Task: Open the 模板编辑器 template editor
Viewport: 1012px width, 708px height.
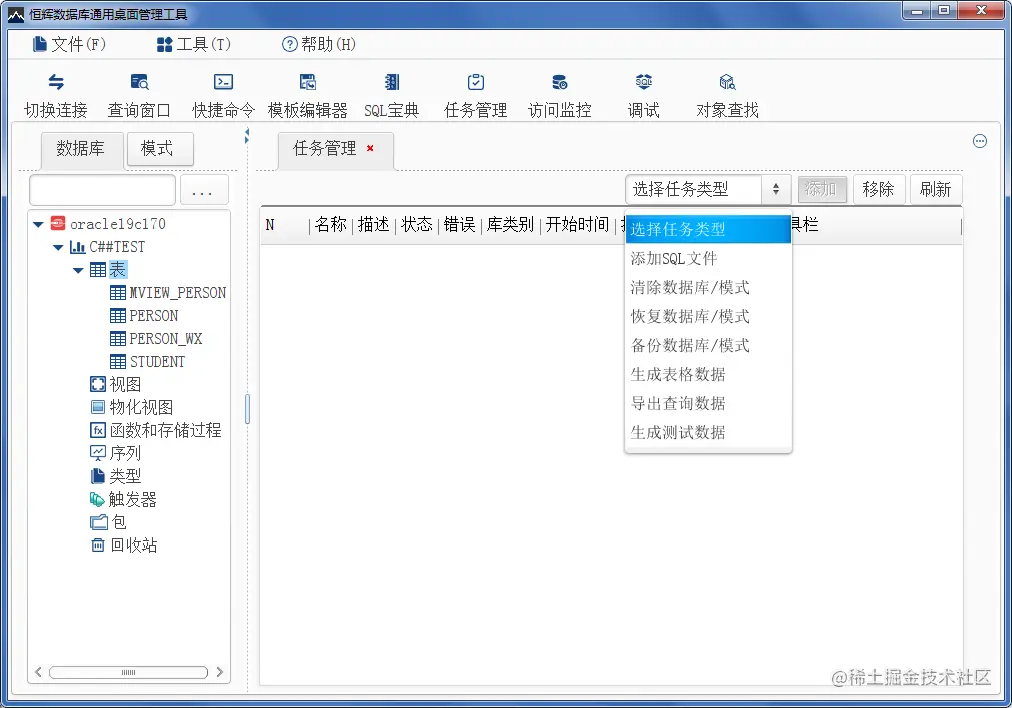Action: pos(308,82)
